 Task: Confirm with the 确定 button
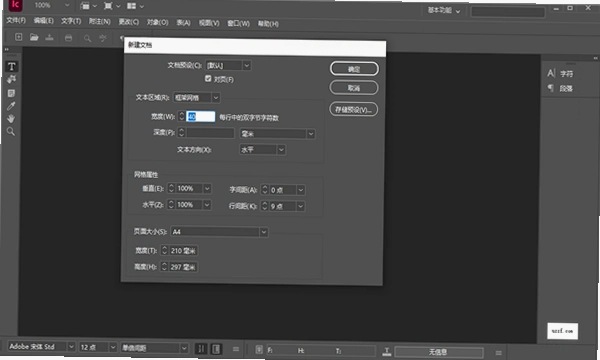354,69
